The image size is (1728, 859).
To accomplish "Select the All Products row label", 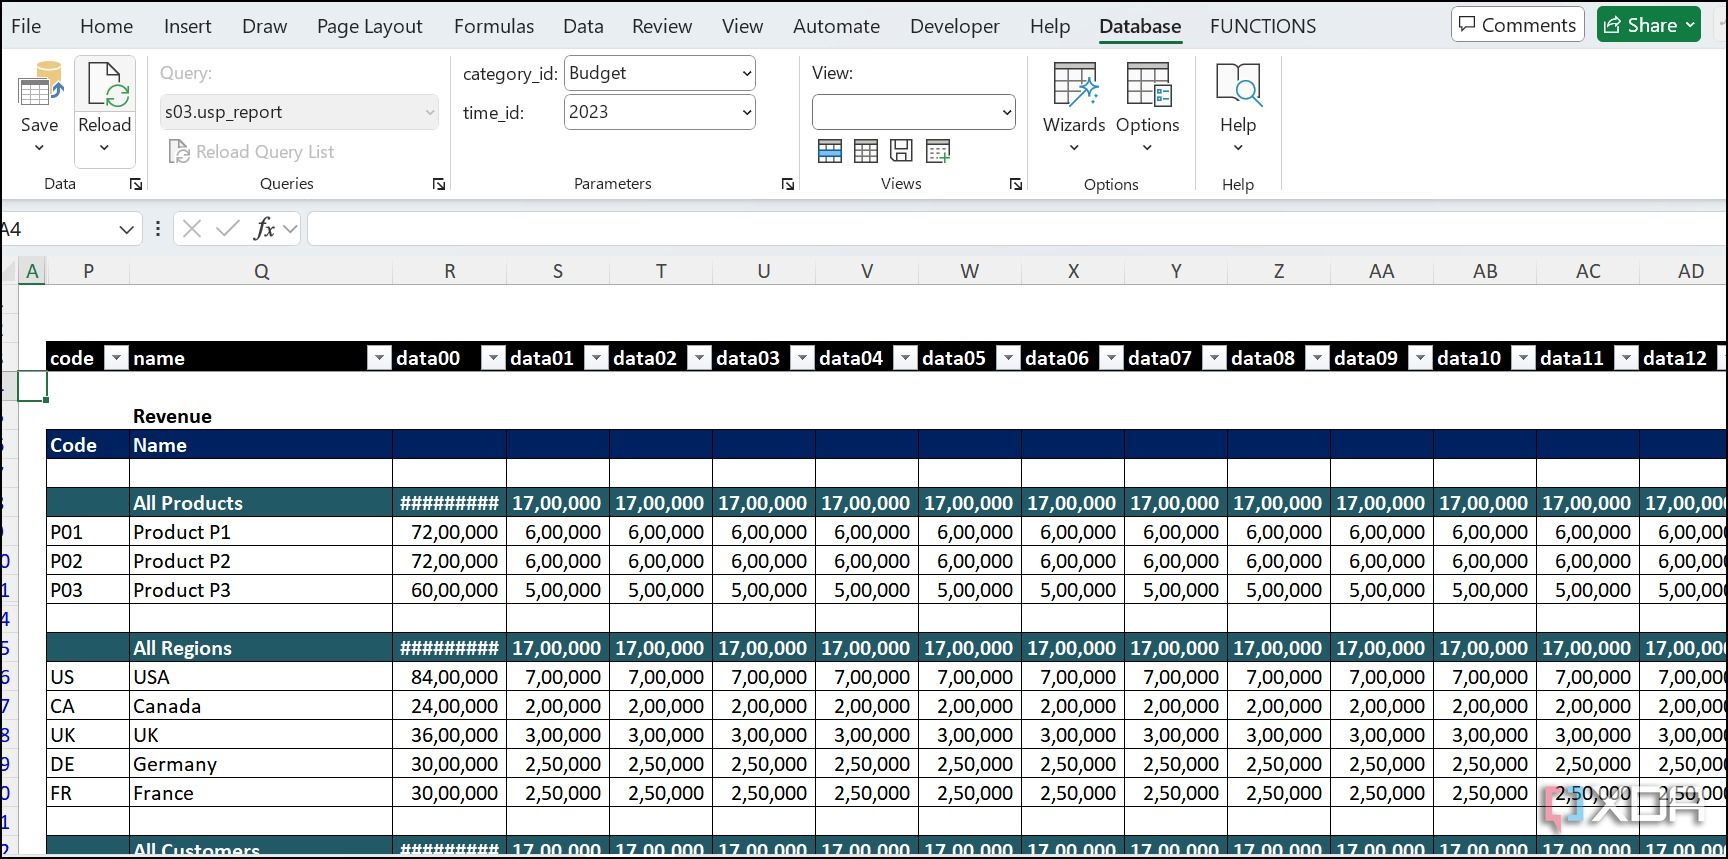I will (x=261, y=503).
